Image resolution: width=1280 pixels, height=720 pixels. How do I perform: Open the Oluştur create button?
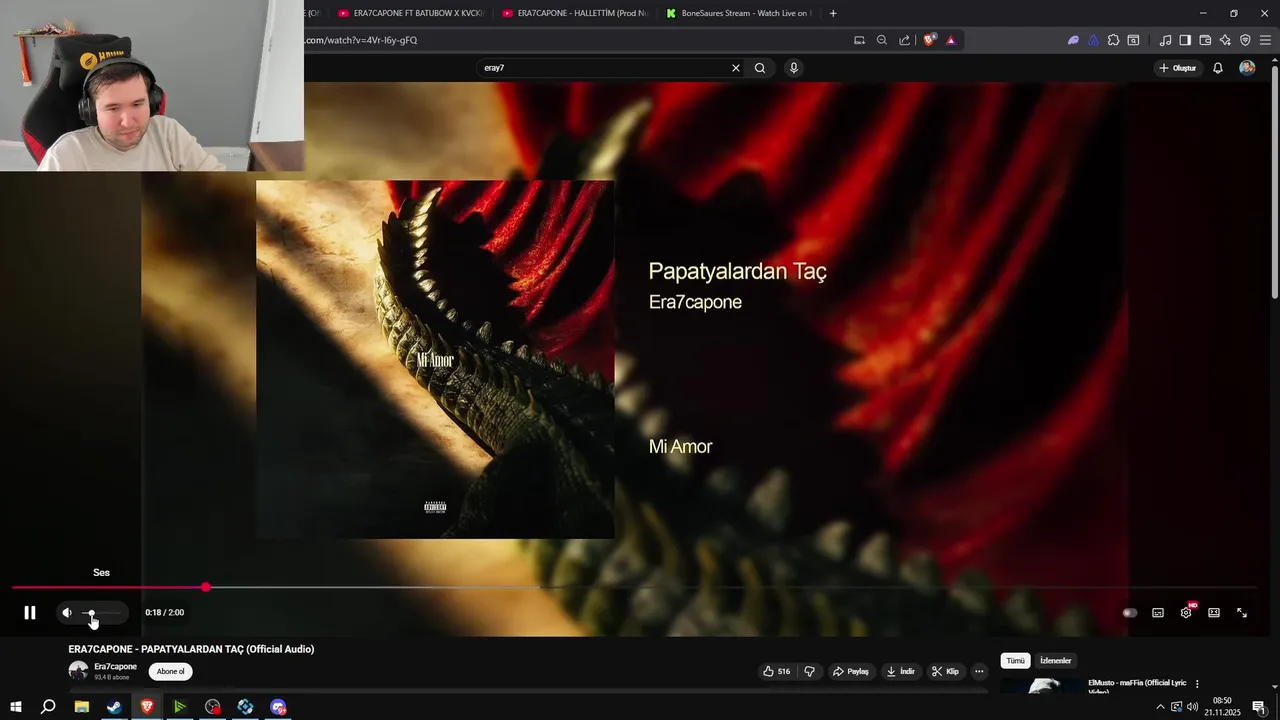1178,68
